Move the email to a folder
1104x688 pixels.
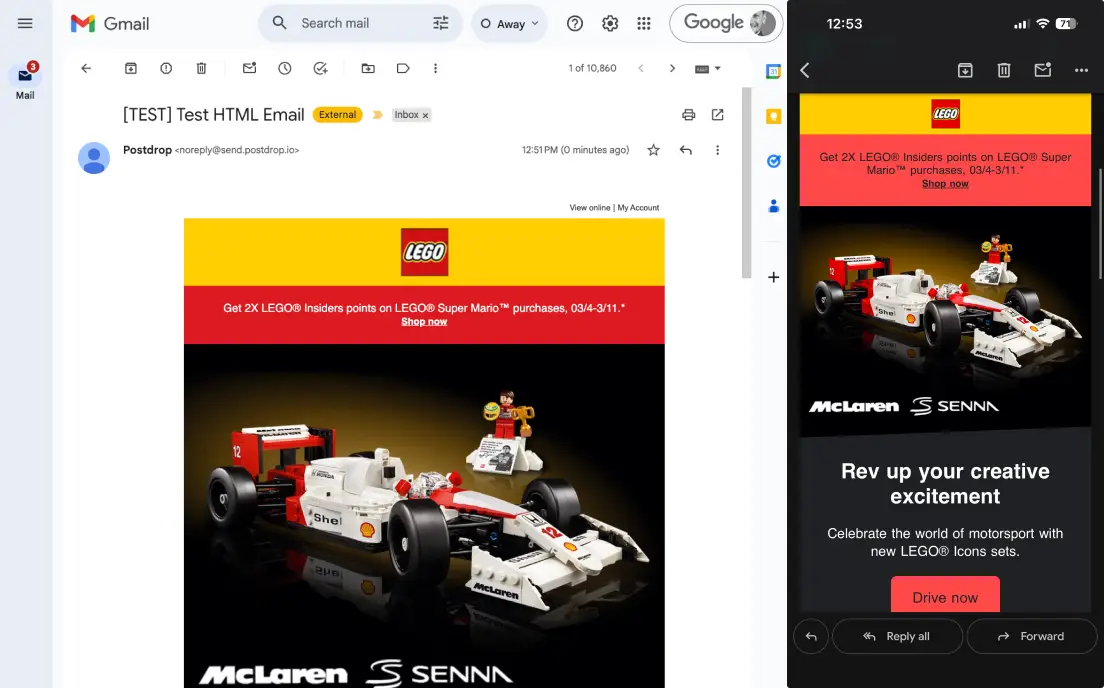coord(368,68)
